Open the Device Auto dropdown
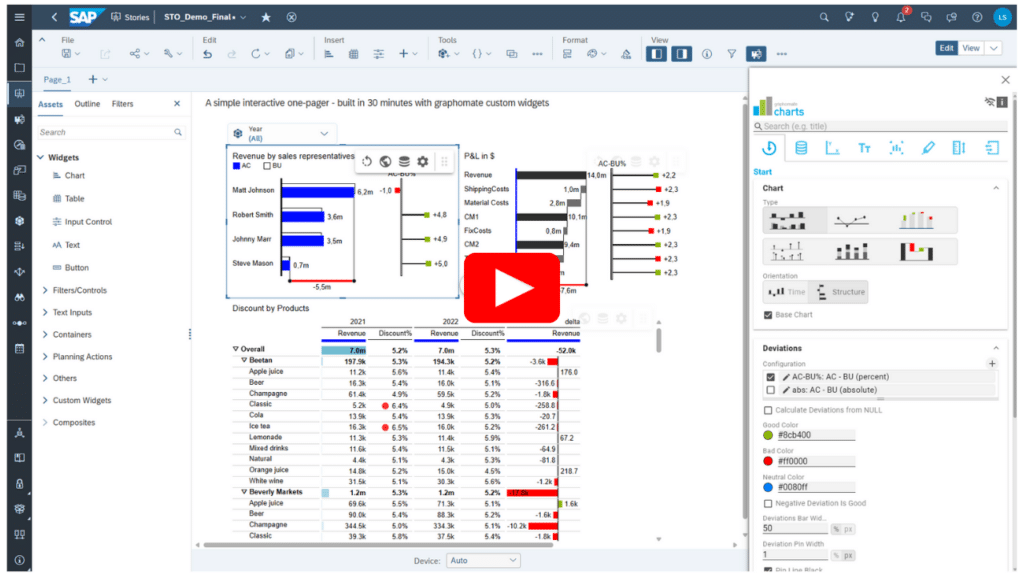The width and height of the screenshot is (1024, 576). pyautogui.click(x=483, y=560)
